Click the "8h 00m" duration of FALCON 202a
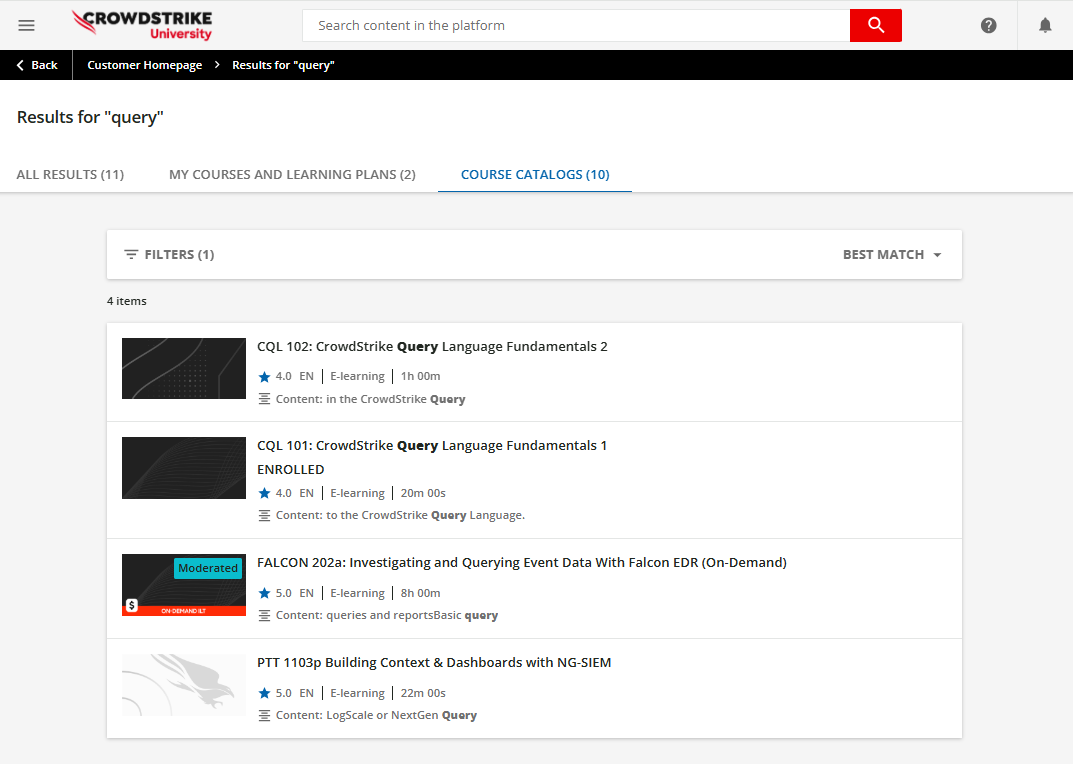Viewport: 1073px width, 764px height. [x=420, y=593]
